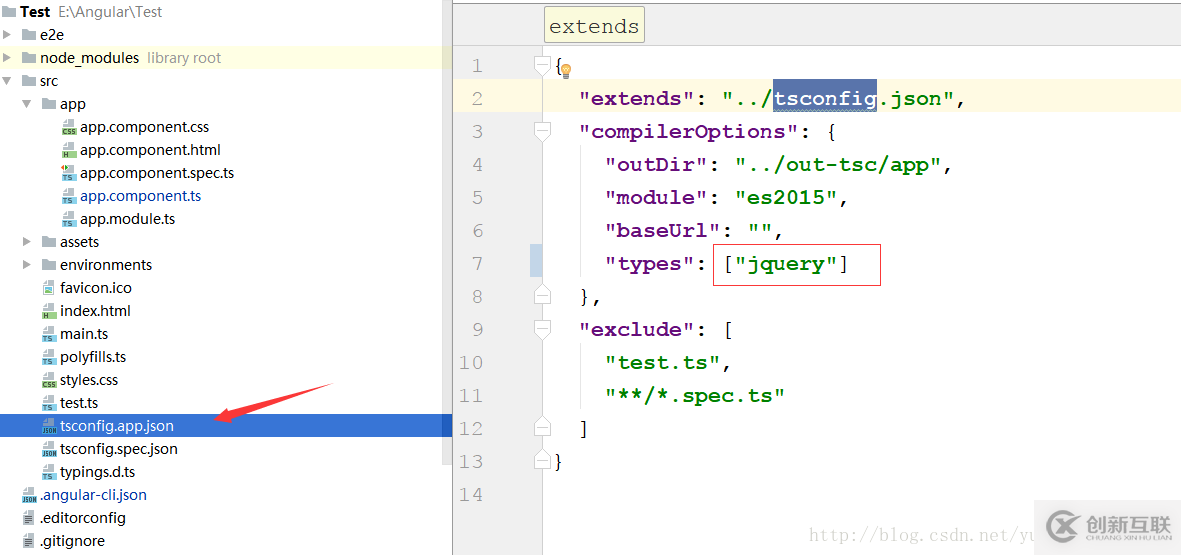Click the src folder icon
Image resolution: width=1181 pixels, height=555 pixels.
29,81
